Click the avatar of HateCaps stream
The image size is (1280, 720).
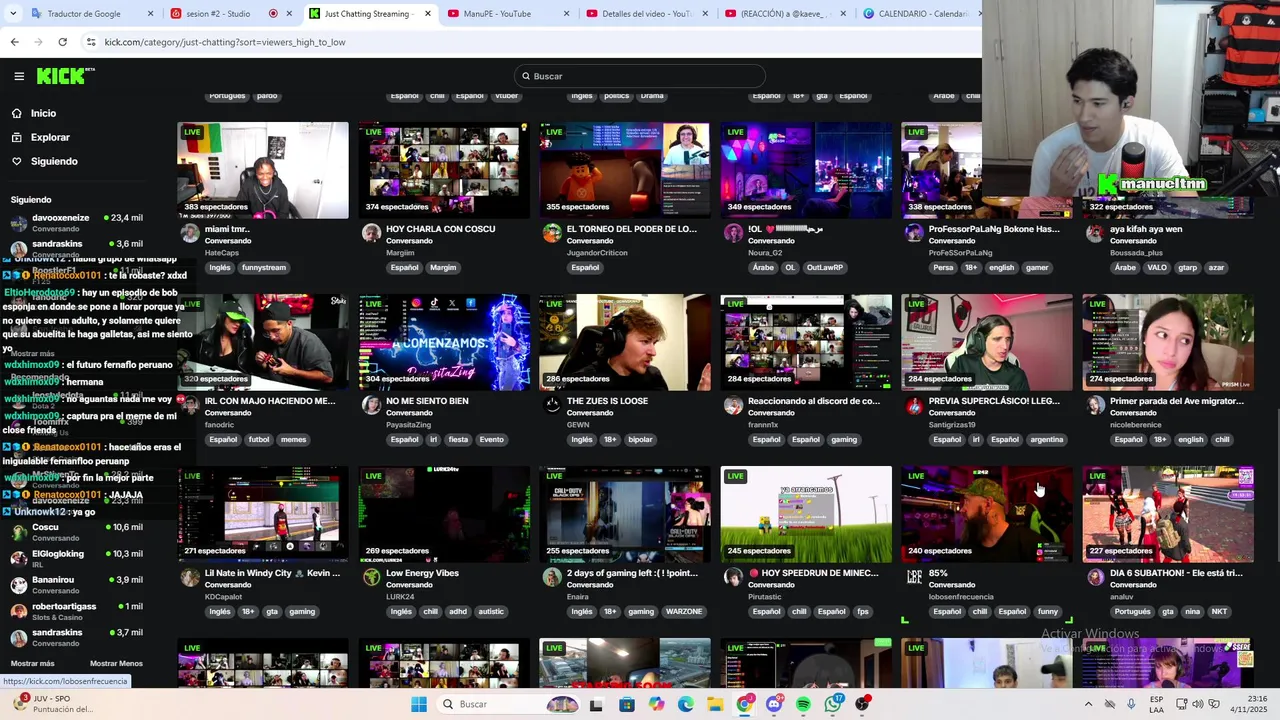coord(190,233)
